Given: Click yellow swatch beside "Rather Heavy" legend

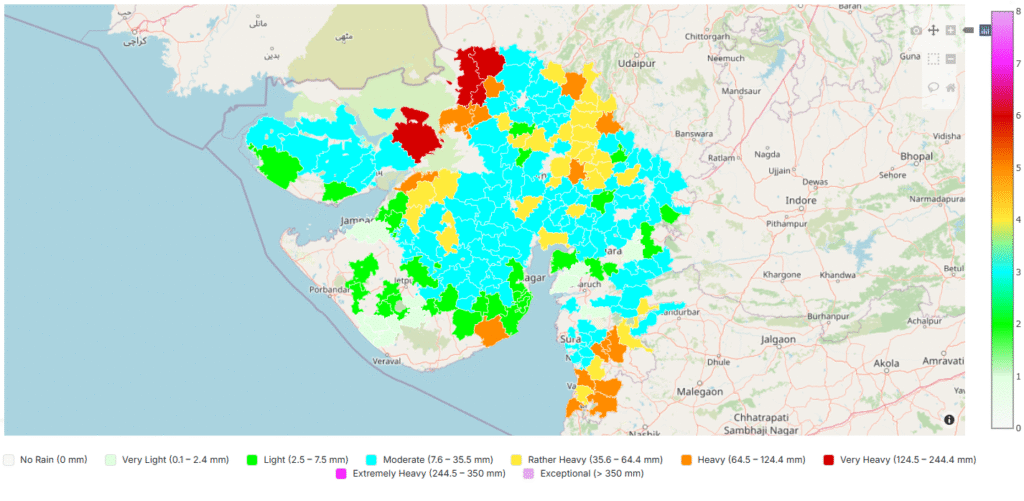Looking at the screenshot, I should click(516, 460).
